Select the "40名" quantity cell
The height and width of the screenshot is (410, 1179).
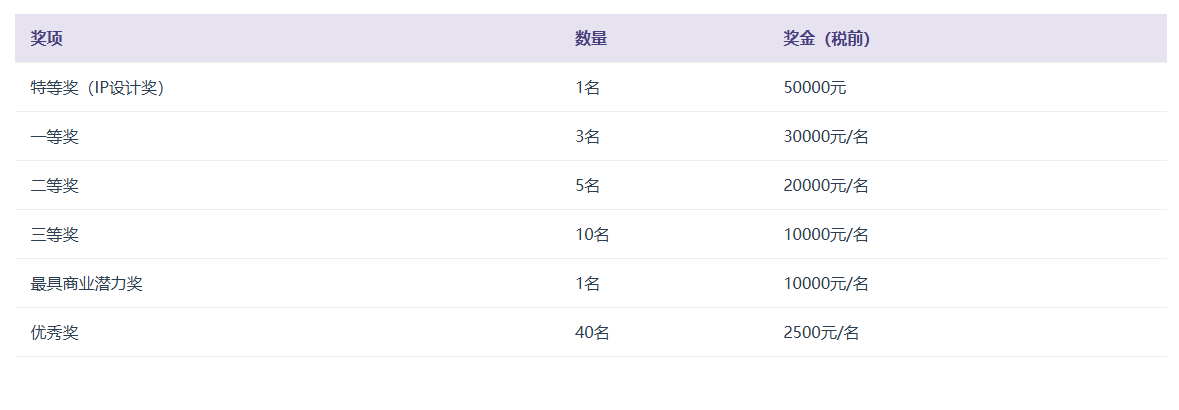(x=592, y=333)
